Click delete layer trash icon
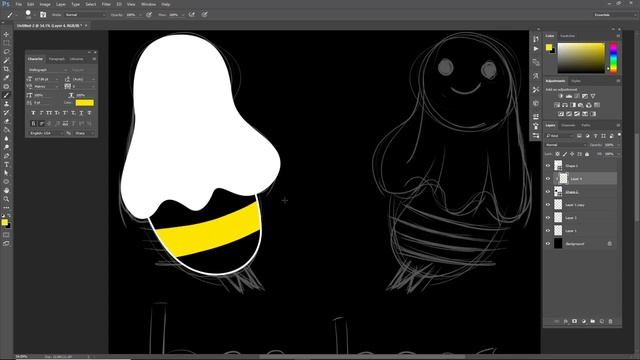This screenshot has height=360, width=640. tap(611, 321)
